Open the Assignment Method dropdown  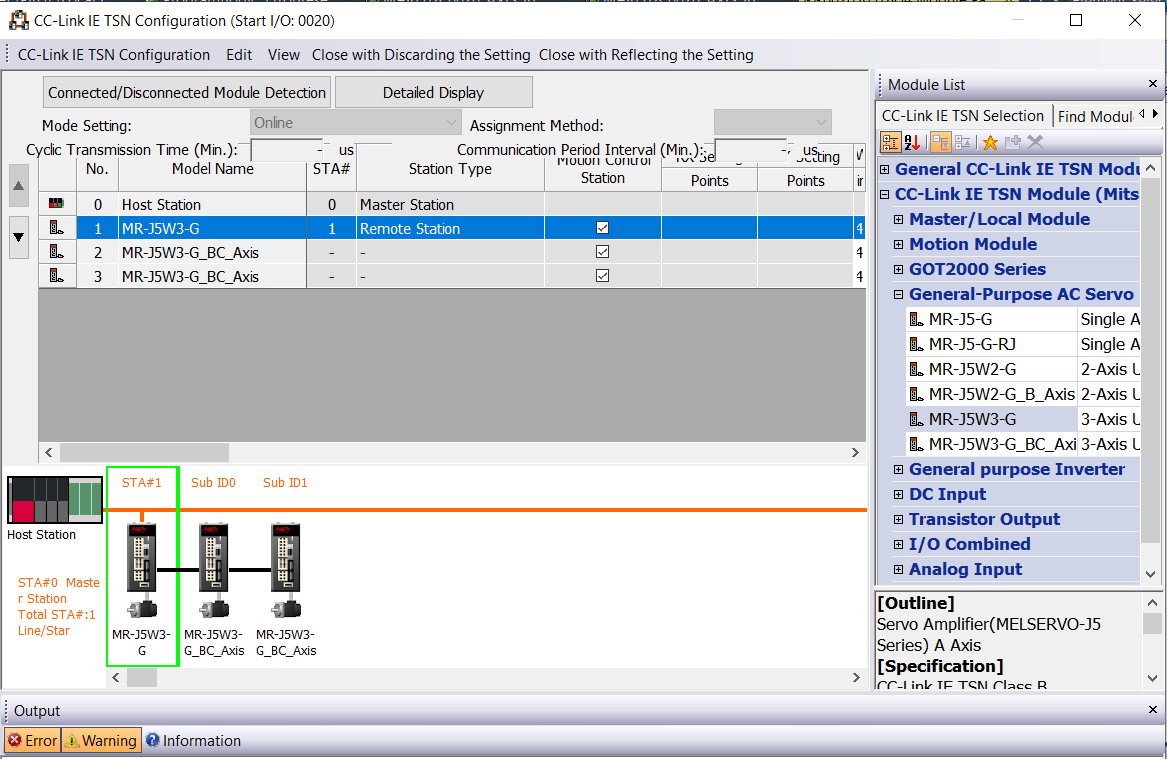773,122
